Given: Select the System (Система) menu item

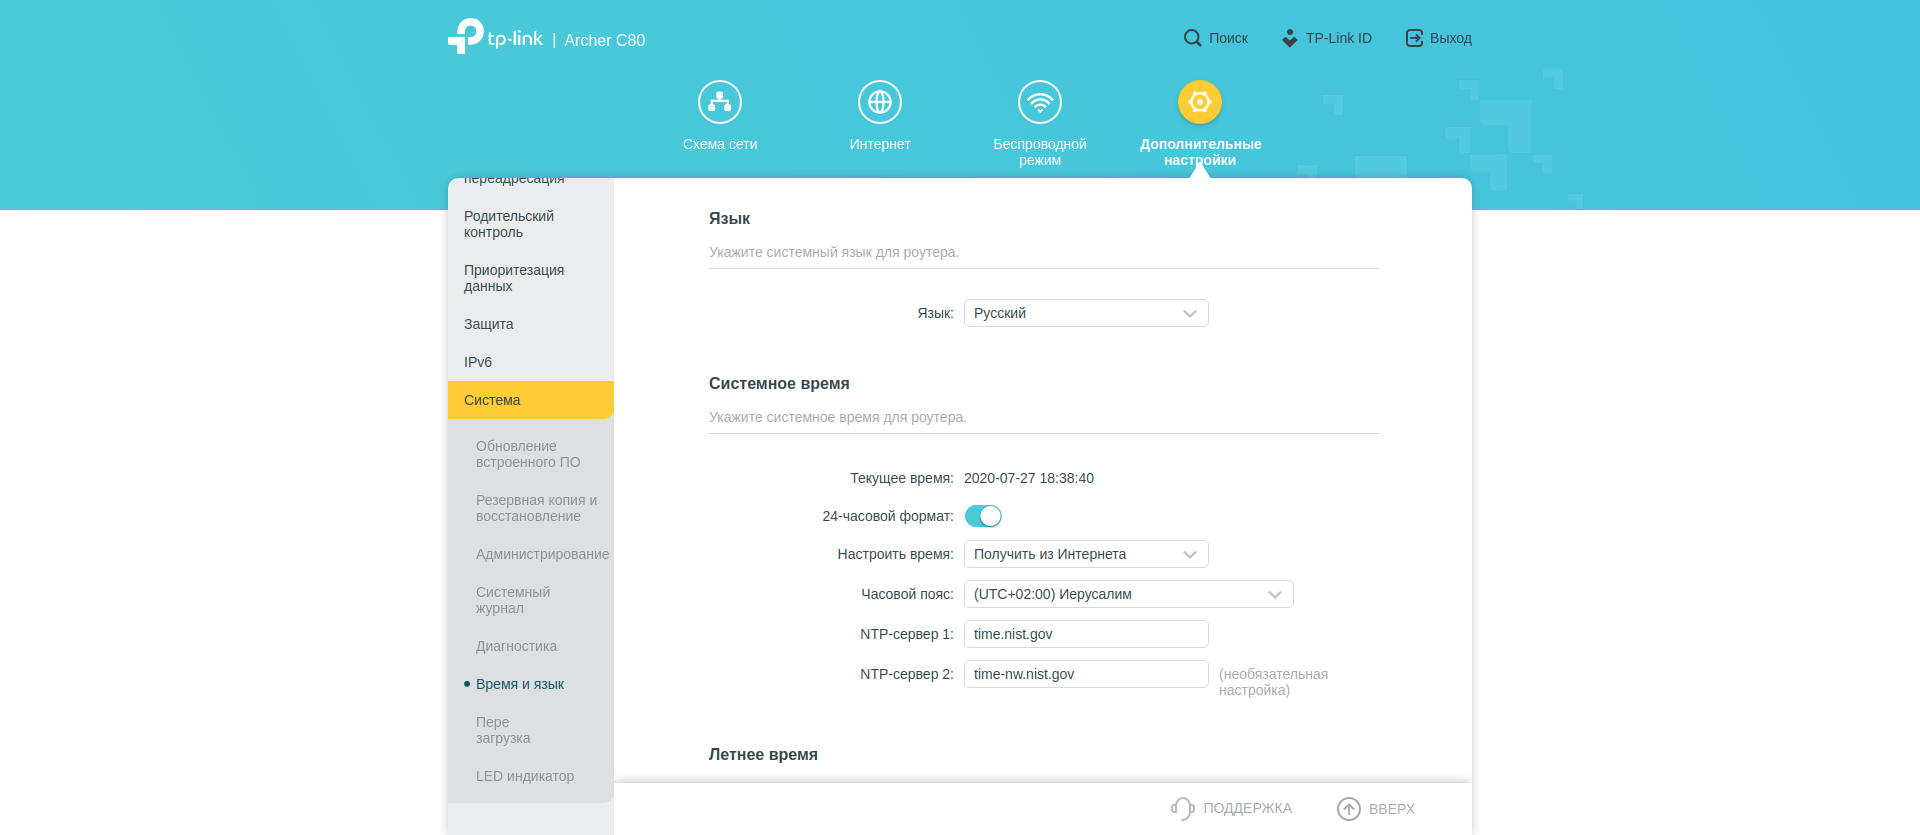Looking at the screenshot, I should 530,400.
